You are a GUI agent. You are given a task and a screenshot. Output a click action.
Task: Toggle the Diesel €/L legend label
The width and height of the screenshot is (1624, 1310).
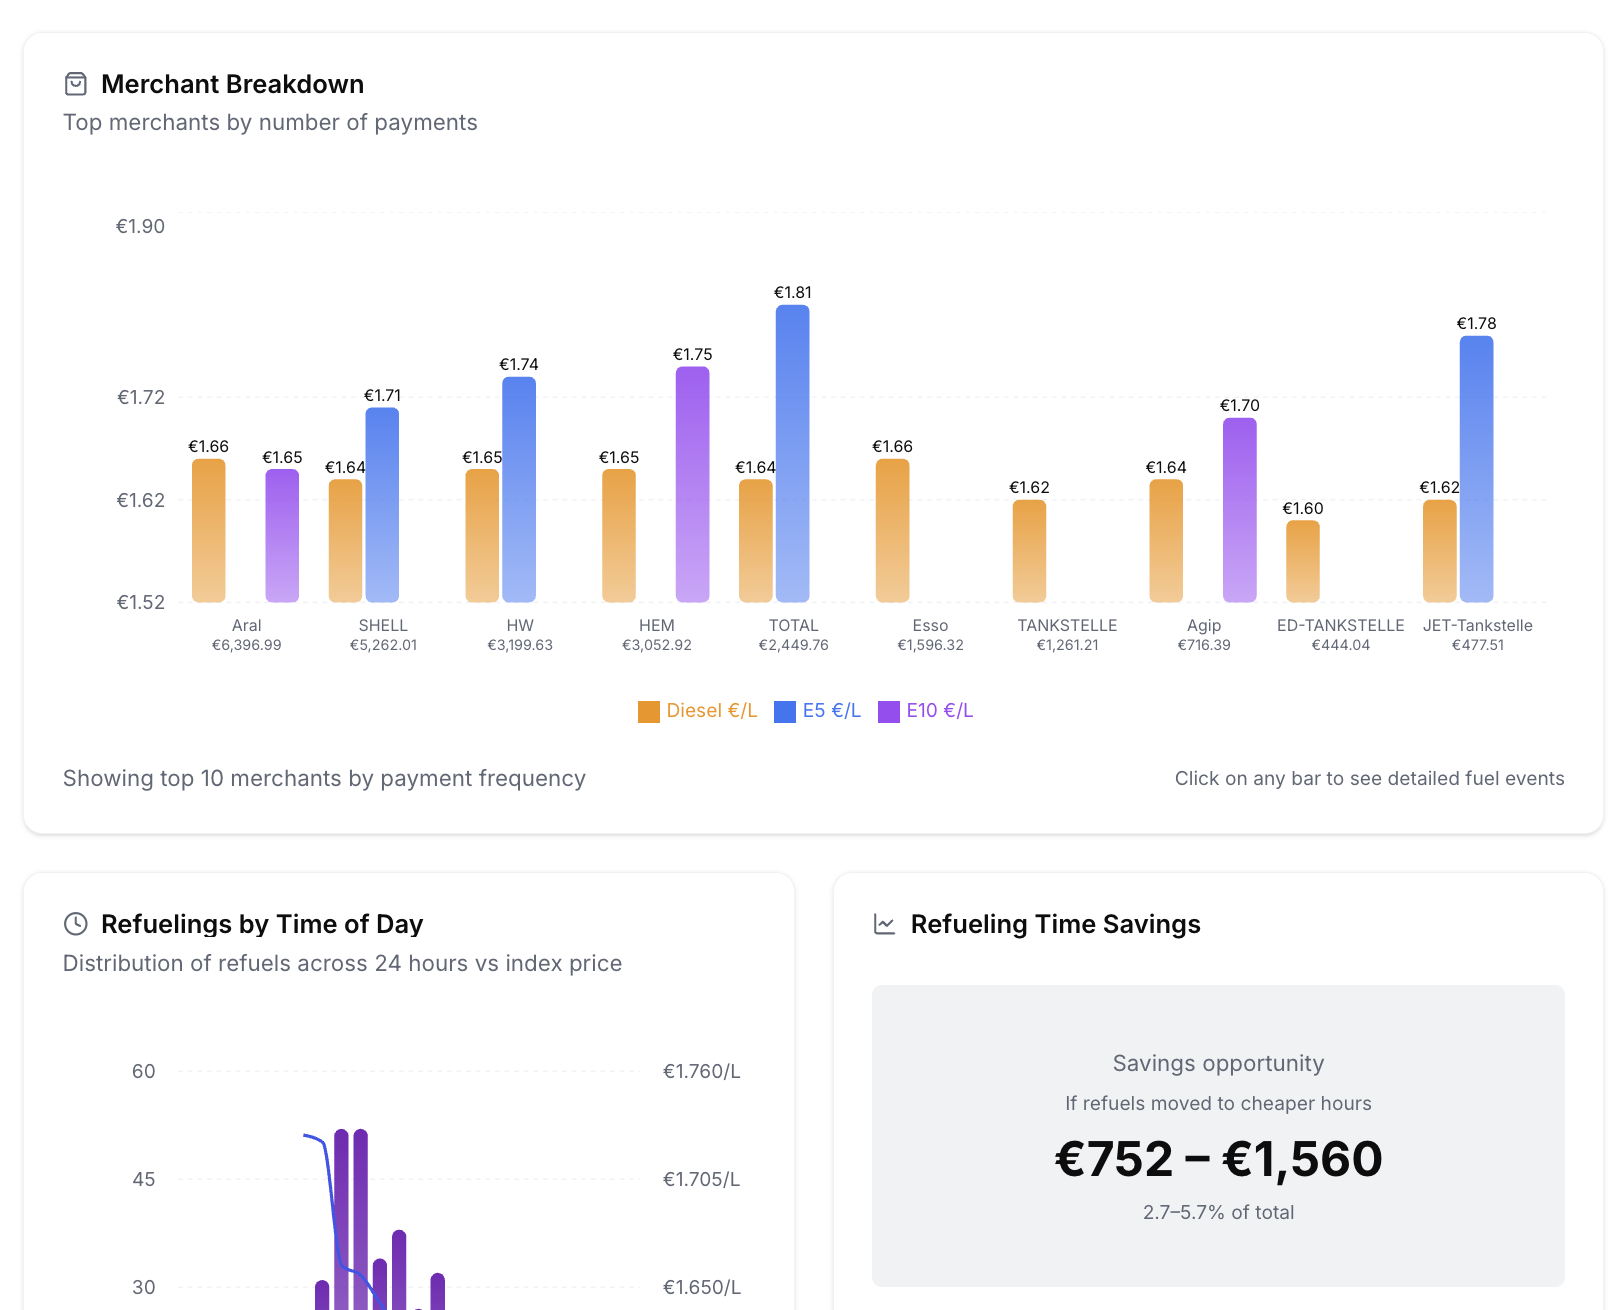click(711, 711)
